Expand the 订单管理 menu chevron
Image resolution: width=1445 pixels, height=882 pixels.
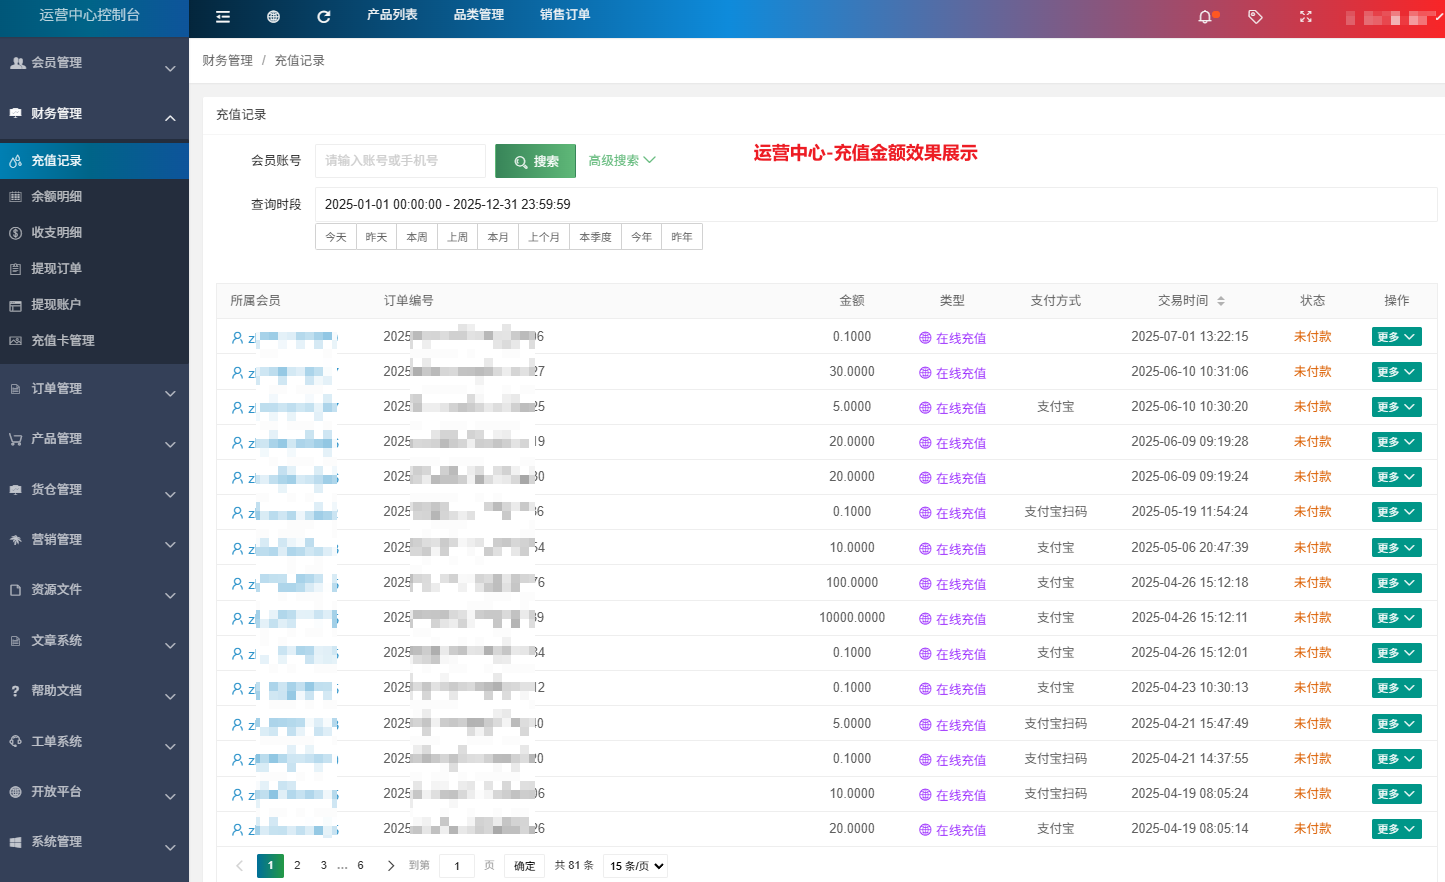170,393
